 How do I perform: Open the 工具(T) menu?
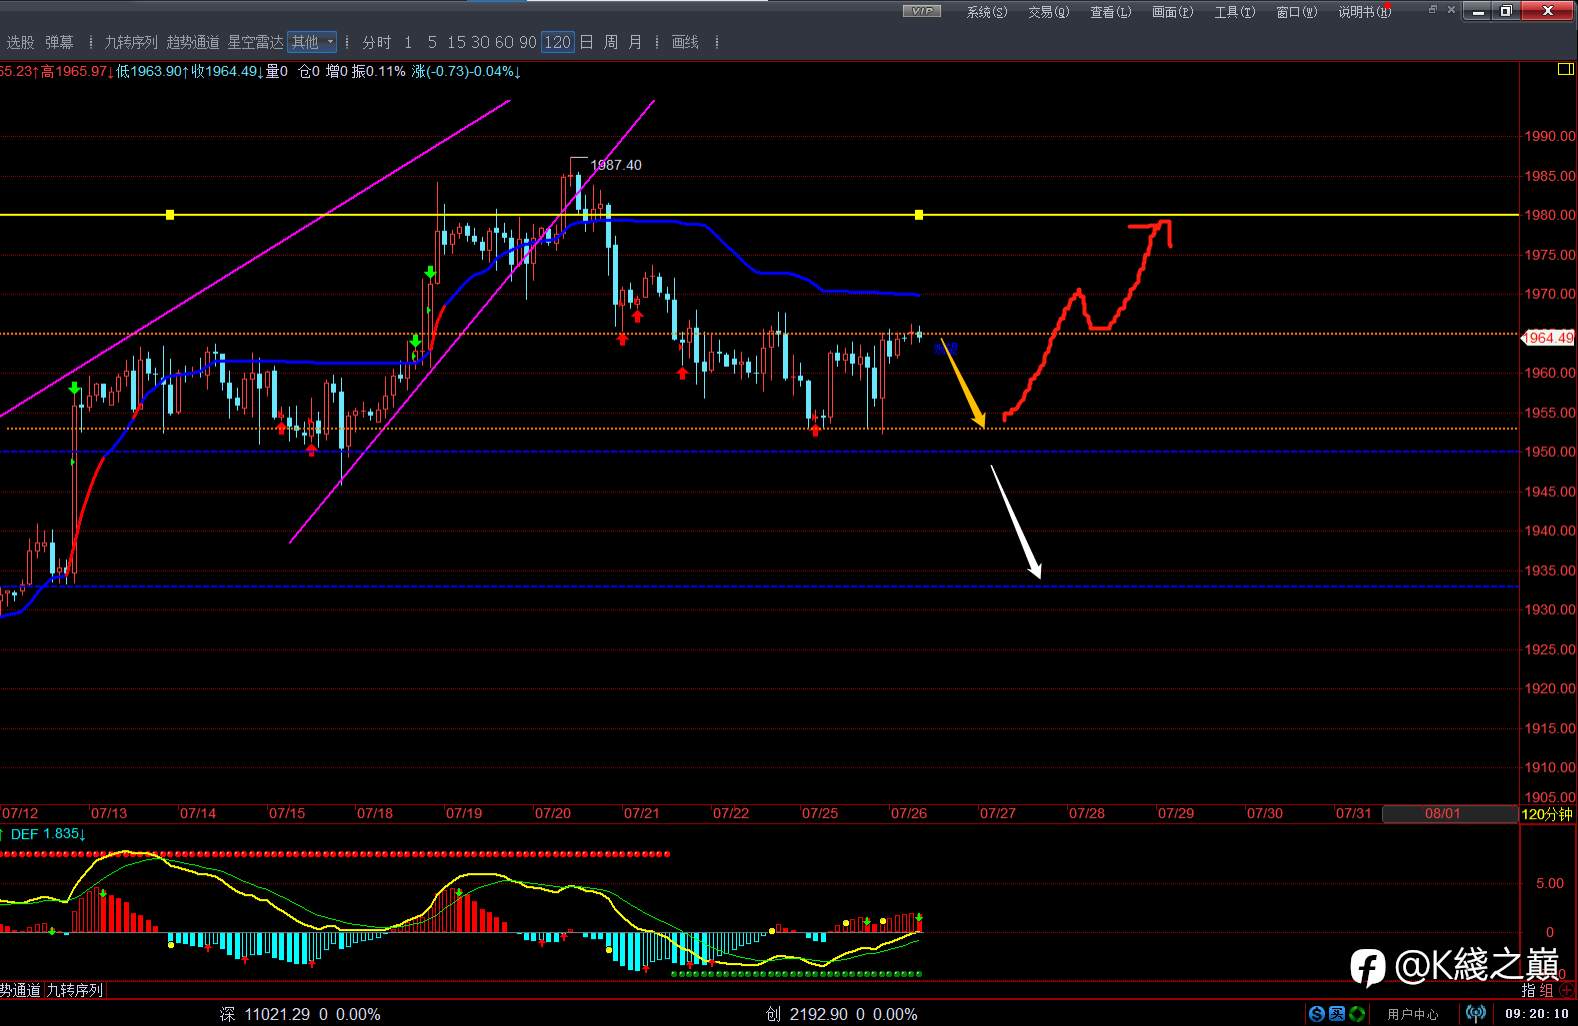pos(1234,12)
